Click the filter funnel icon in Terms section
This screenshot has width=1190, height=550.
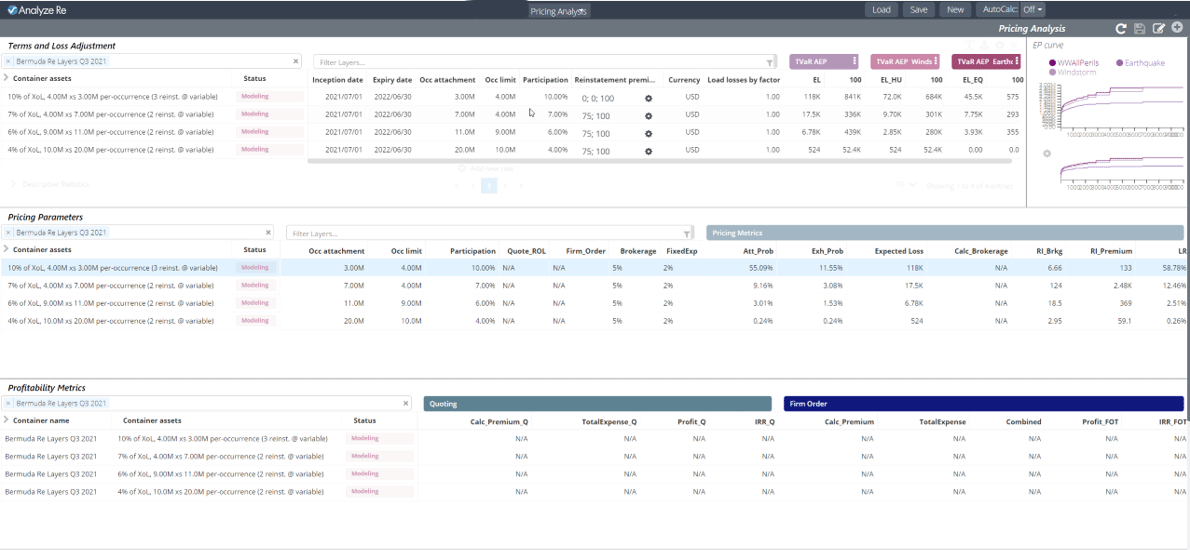769,62
